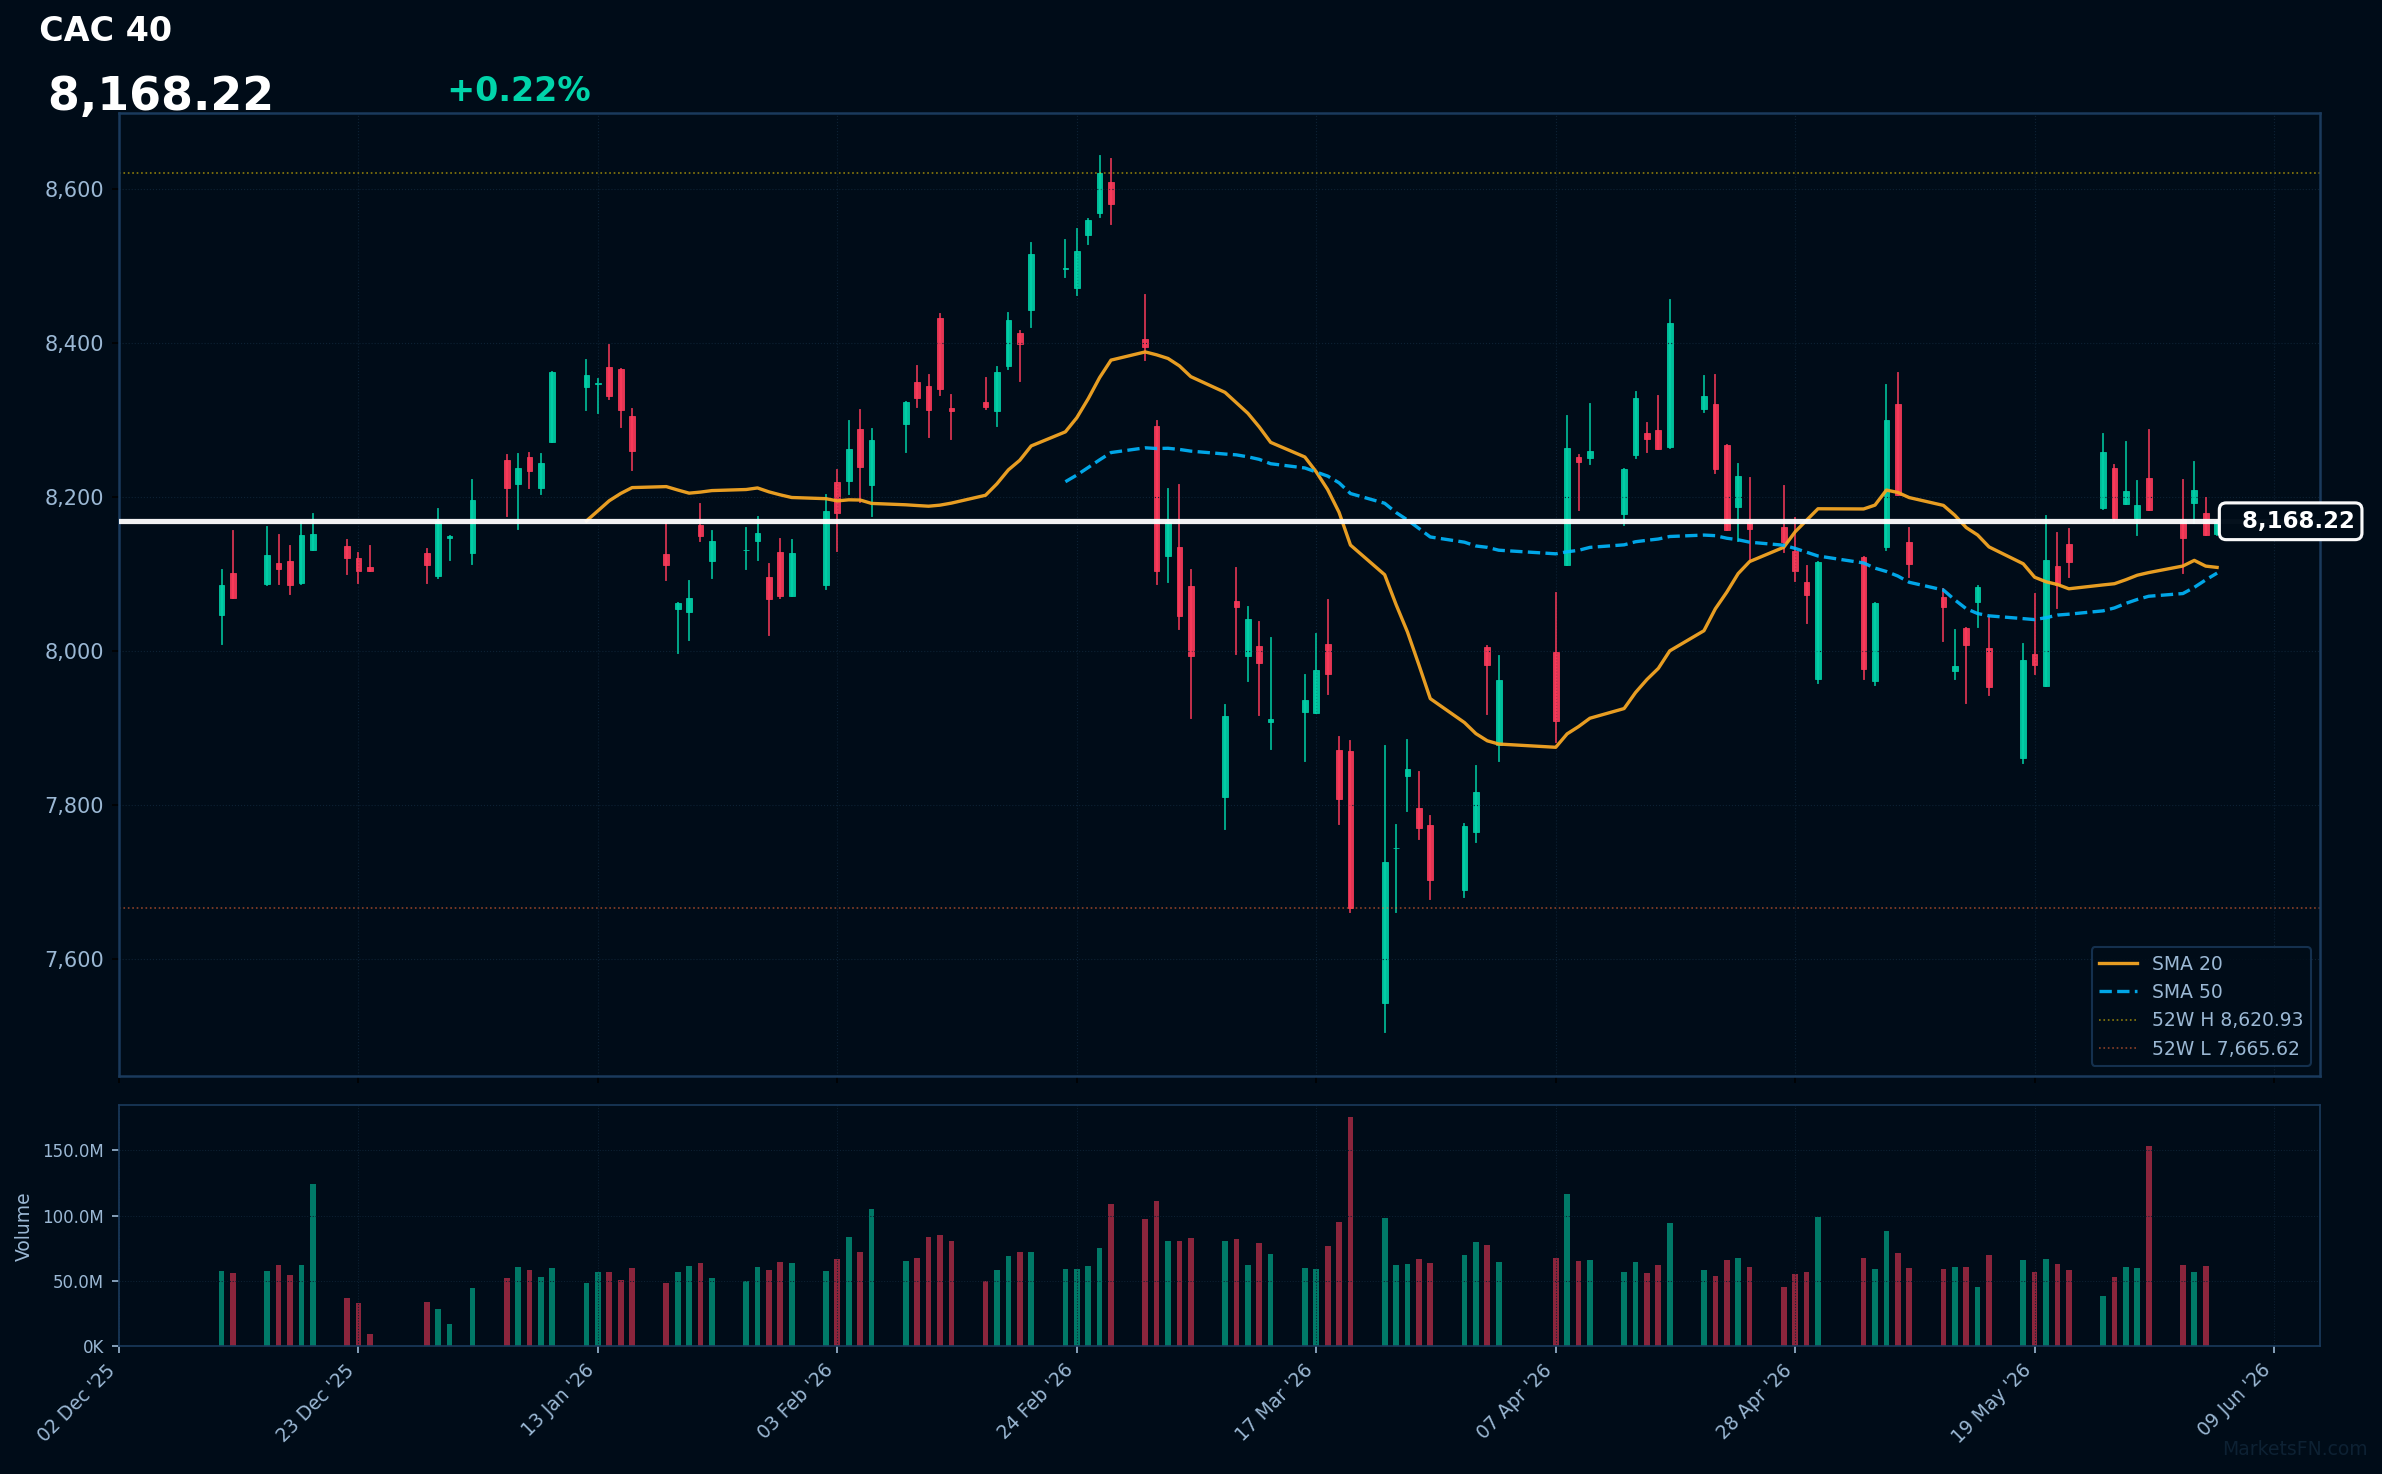The height and width of the screenshot is (1474, 2382).
Task: Click the SMA 20 legend entry
Action: pos(2160,964)
